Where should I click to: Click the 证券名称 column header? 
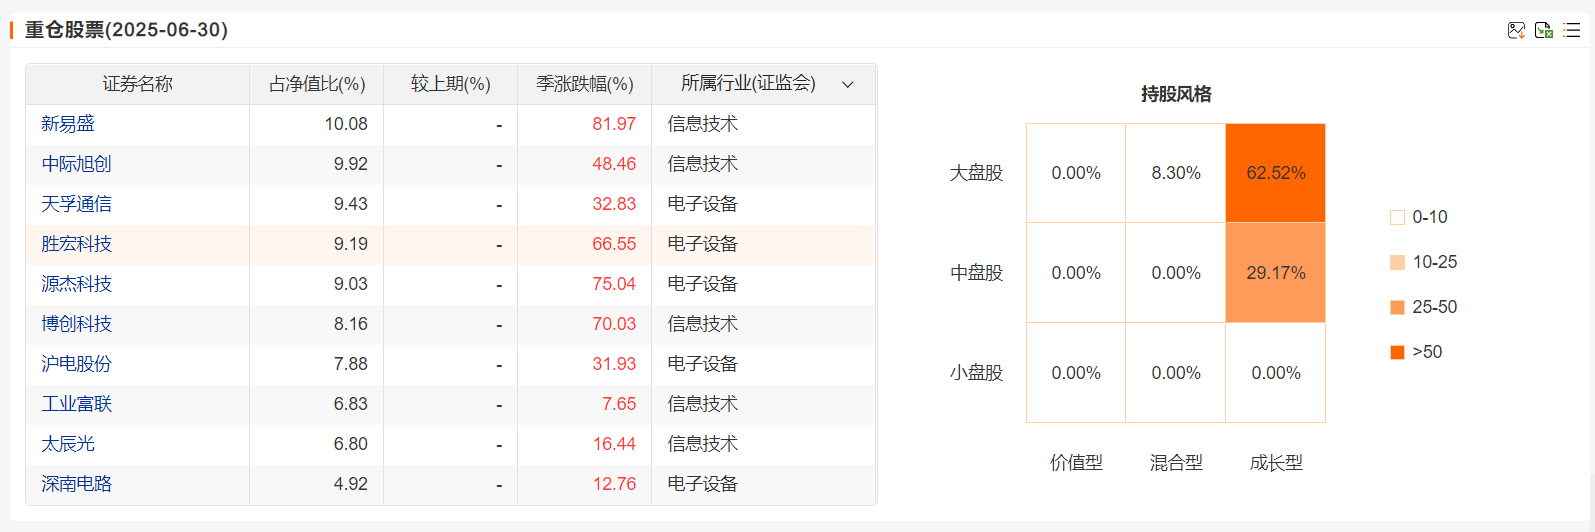click(x=138, y=84)
